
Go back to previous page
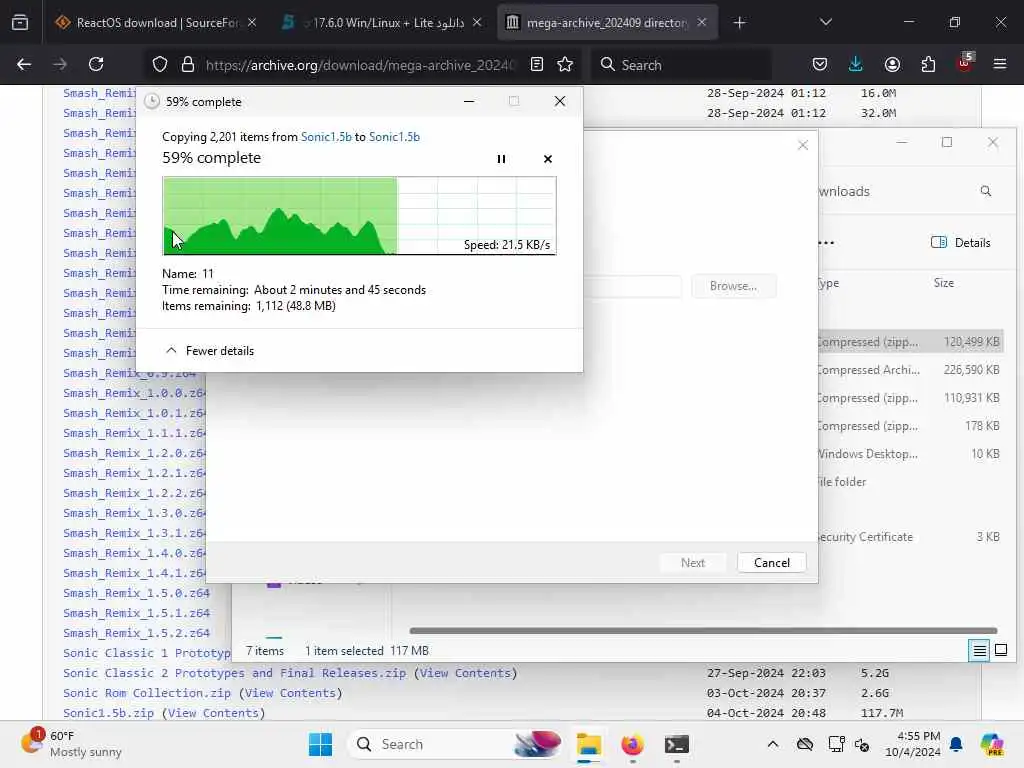click(24, 64)
